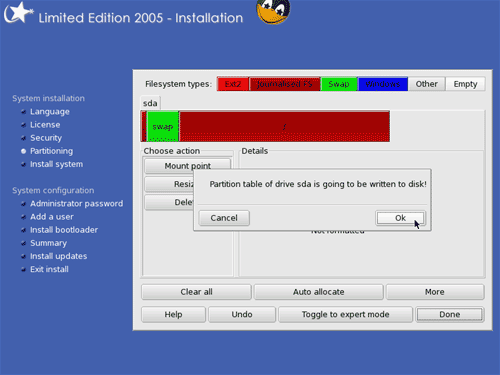Image resolution: width=500 pixels, height=375 pixels.
Task: Click the Summary step bullet icon
Action: point(23,243)
